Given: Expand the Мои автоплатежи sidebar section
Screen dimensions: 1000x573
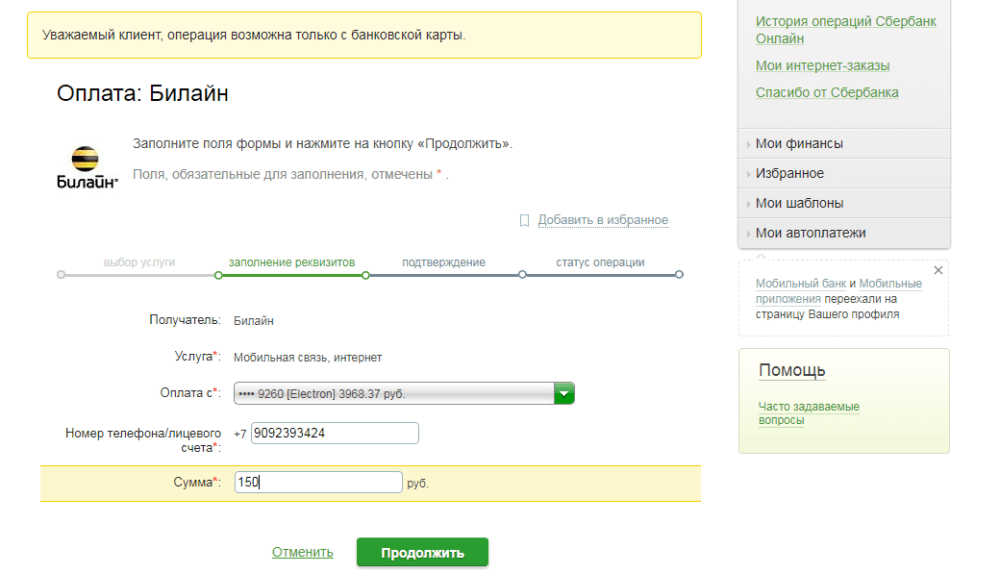Looking at the screenshot, I should point(844,234).
